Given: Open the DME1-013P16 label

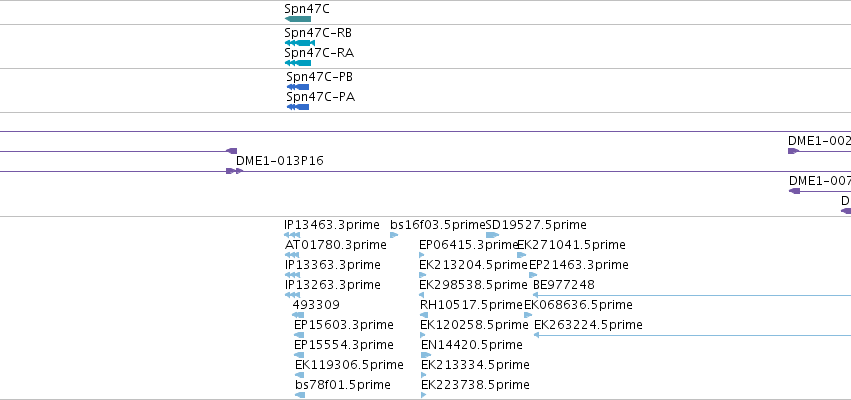Looking at the screenshot, I should [x=280, y=161].
